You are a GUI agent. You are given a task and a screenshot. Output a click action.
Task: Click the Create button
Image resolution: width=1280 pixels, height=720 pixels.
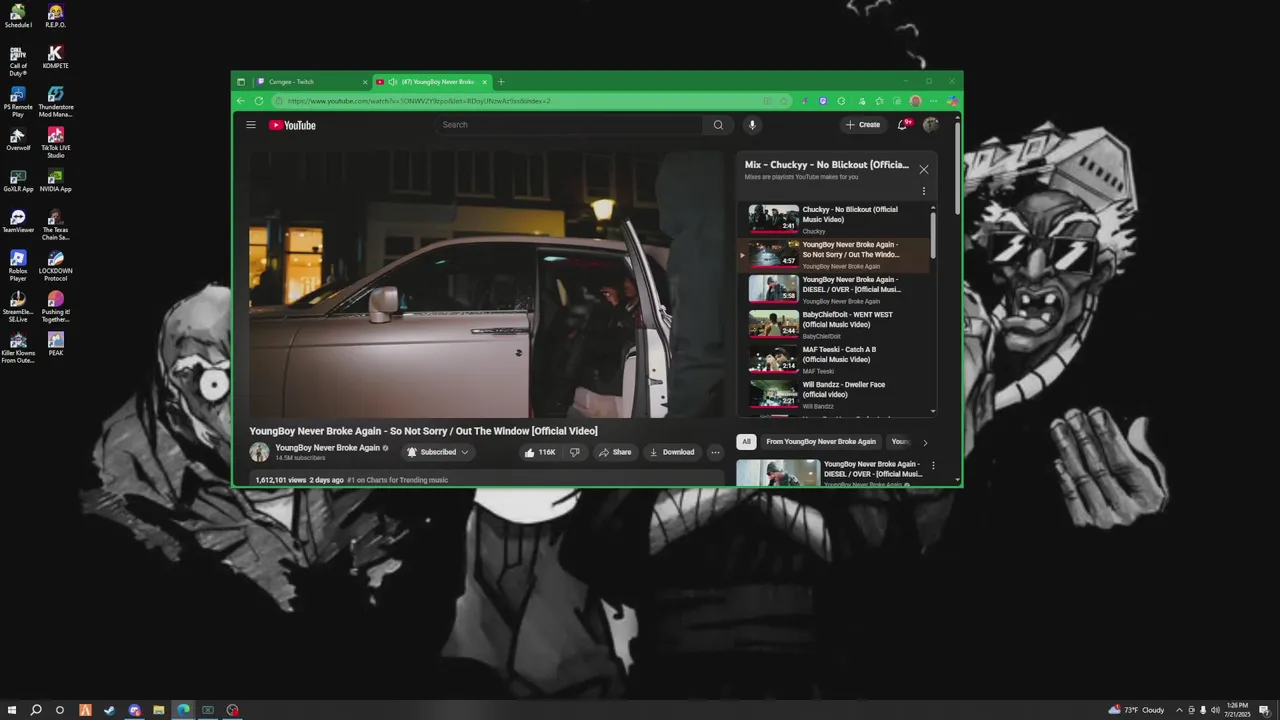coord(863,125)
